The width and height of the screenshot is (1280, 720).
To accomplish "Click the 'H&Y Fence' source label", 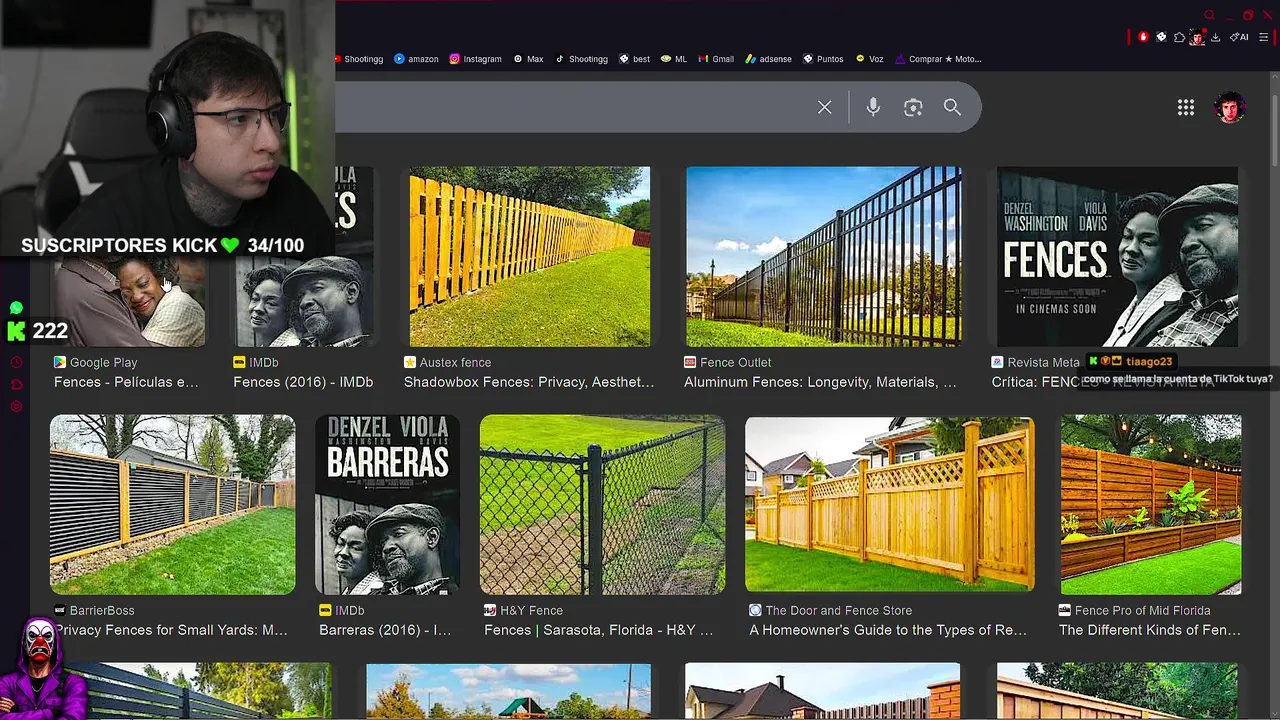I will point(531,611).
